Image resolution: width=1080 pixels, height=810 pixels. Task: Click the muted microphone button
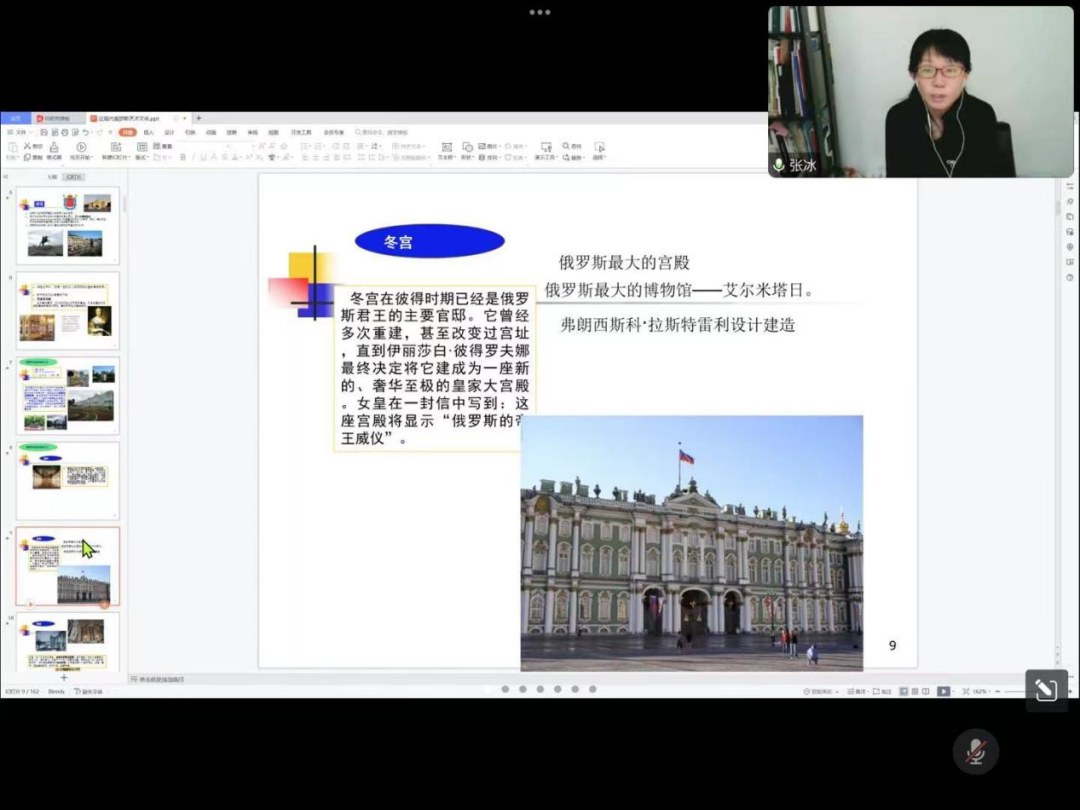click(975, 751)
